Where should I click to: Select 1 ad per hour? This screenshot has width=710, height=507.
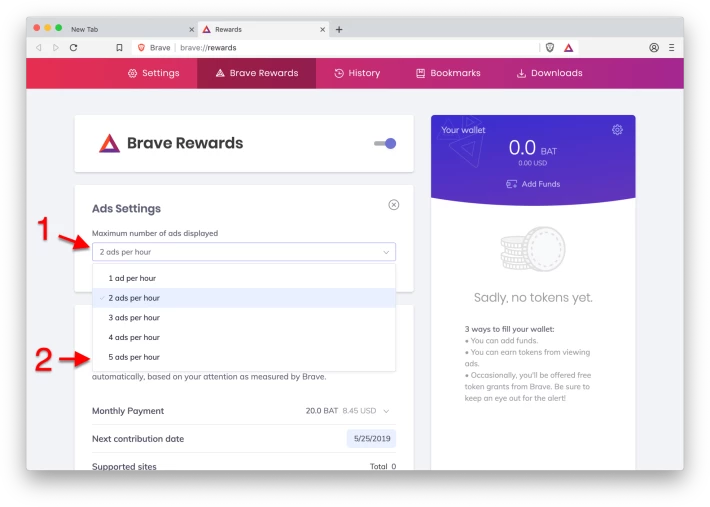(244, 278)
